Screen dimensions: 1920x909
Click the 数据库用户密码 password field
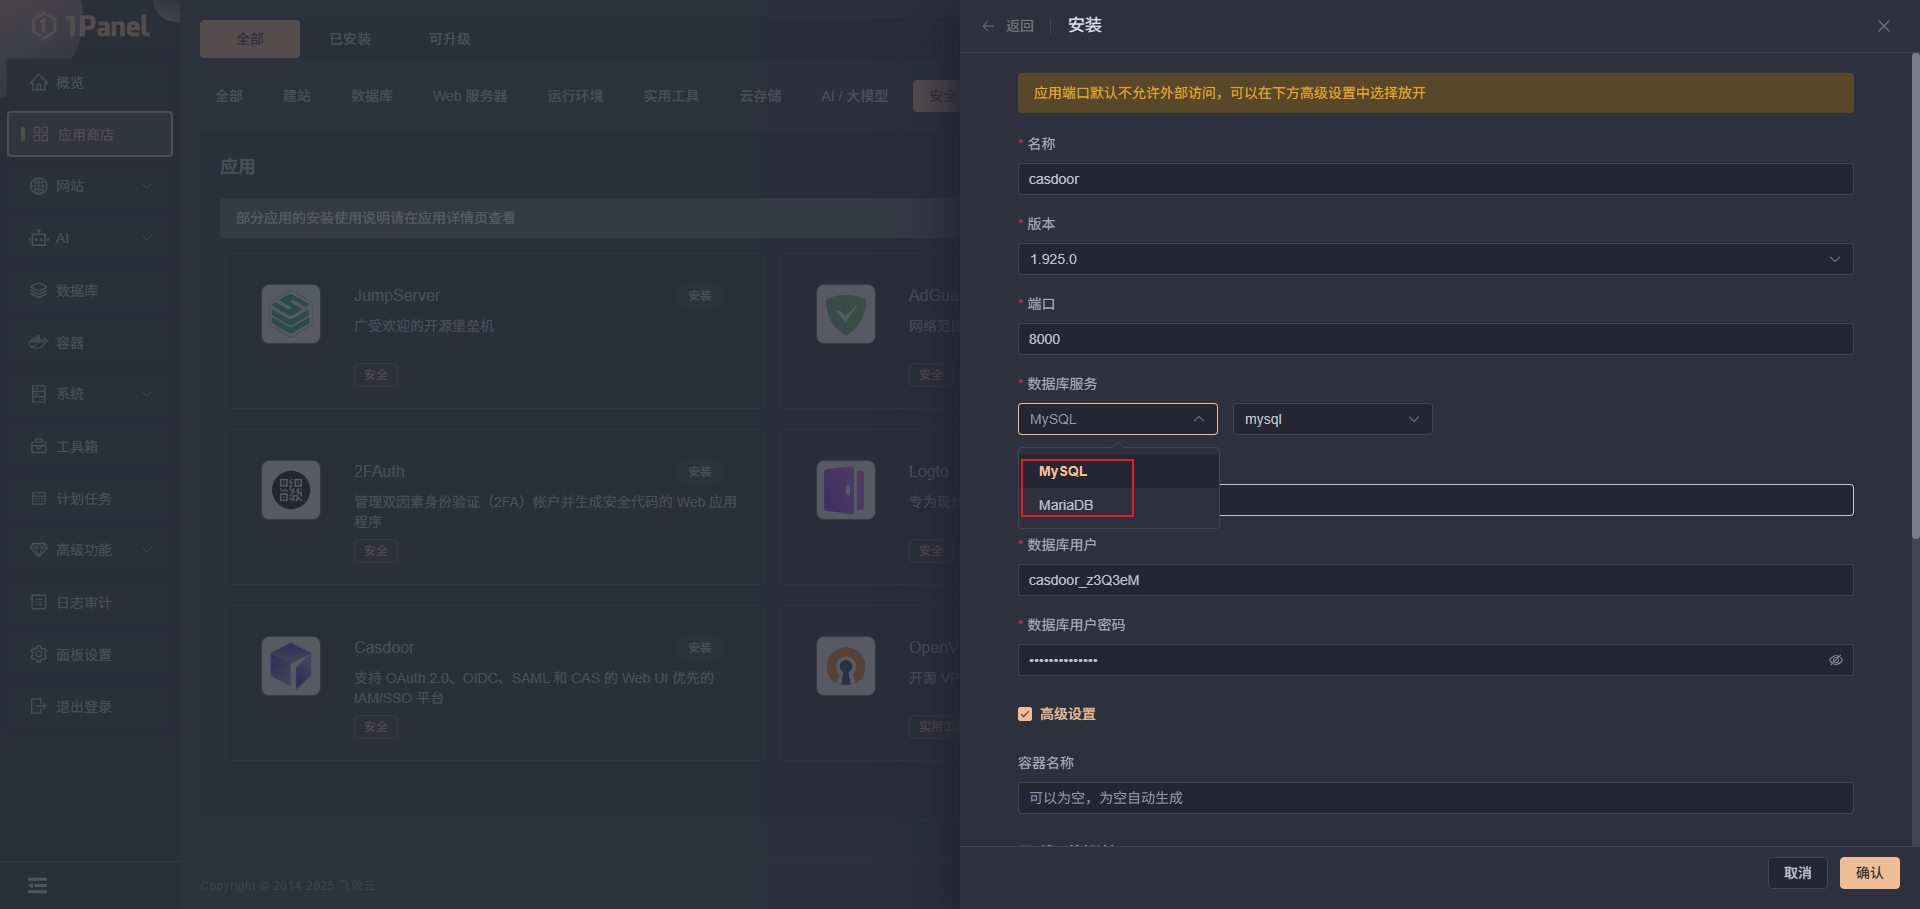tap(1436, 660)
